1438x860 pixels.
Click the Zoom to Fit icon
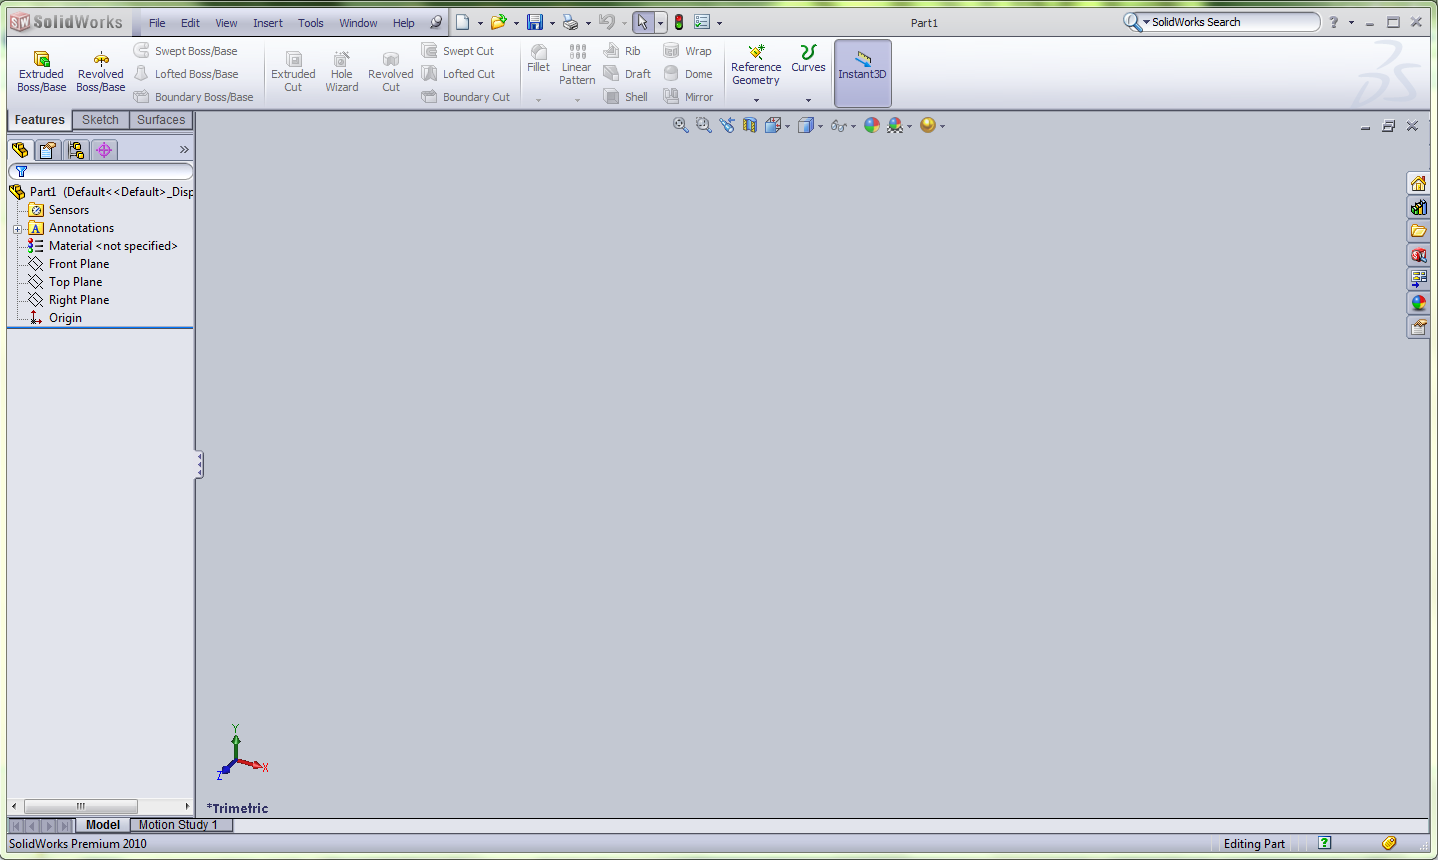[680, 125]
